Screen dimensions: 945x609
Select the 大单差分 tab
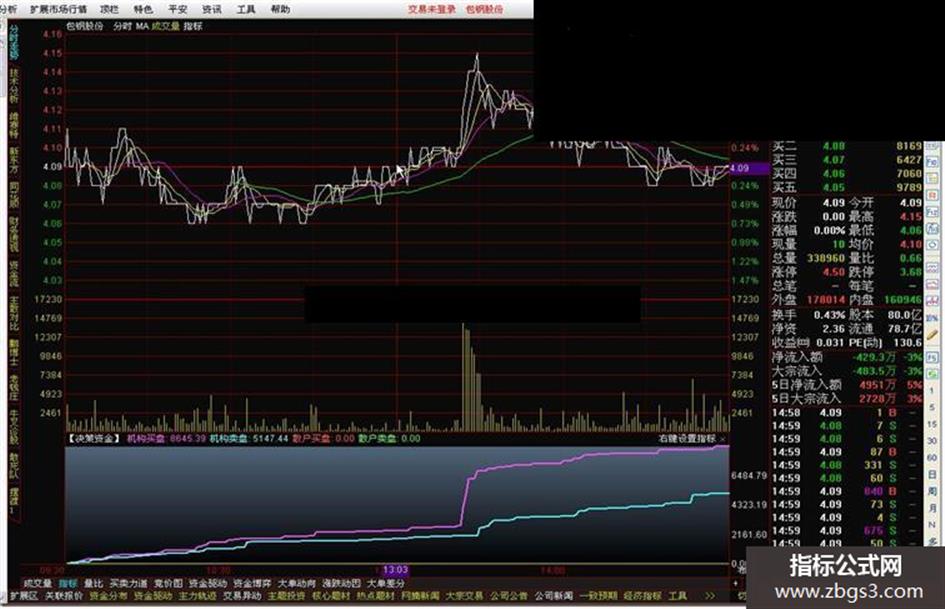coord(386,584)
